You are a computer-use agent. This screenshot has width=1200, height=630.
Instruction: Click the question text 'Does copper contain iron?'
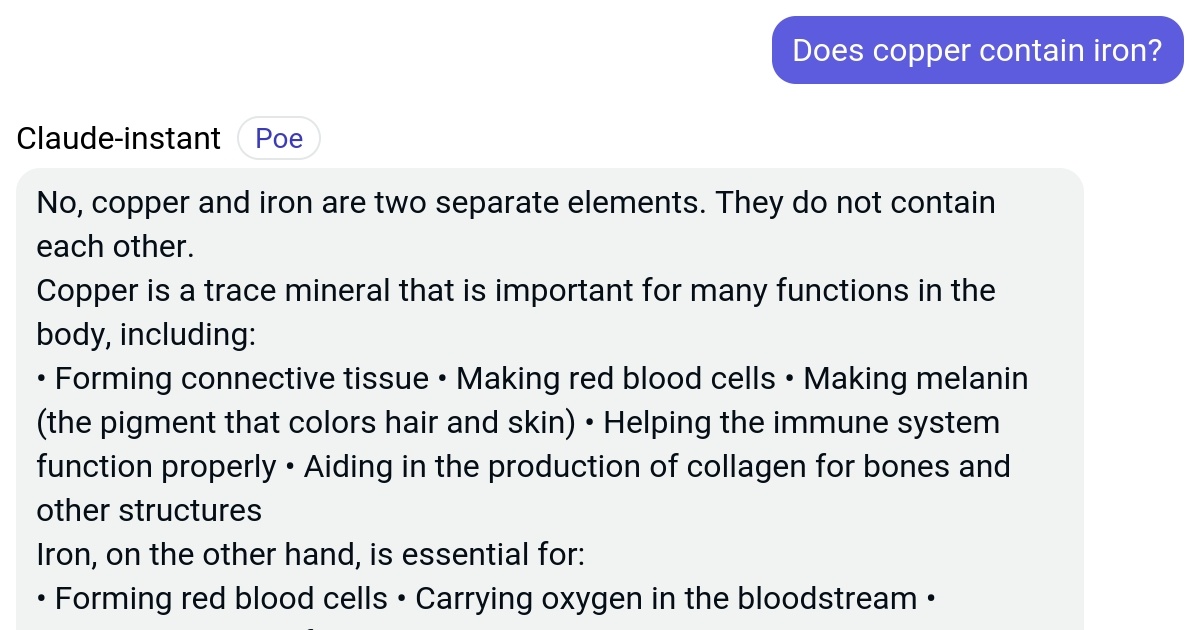pos(977,49)
